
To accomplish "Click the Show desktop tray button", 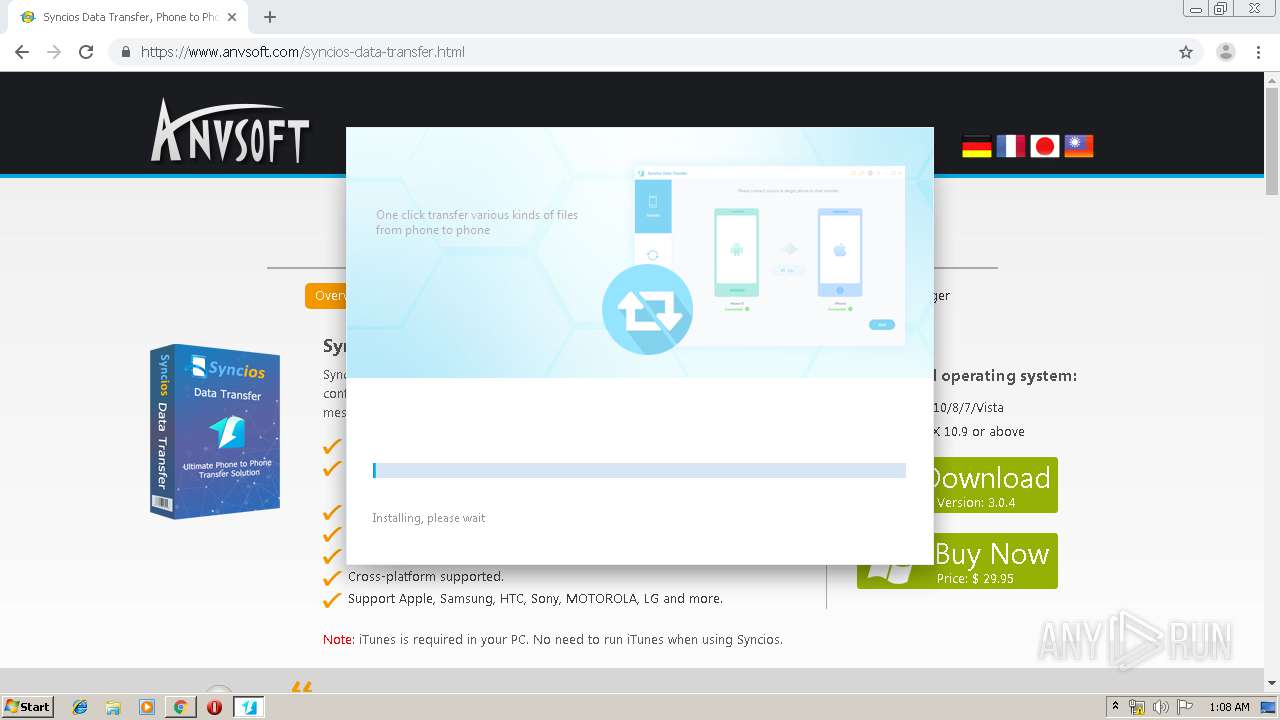I will pyautogui.click(x=1270, y=707).
